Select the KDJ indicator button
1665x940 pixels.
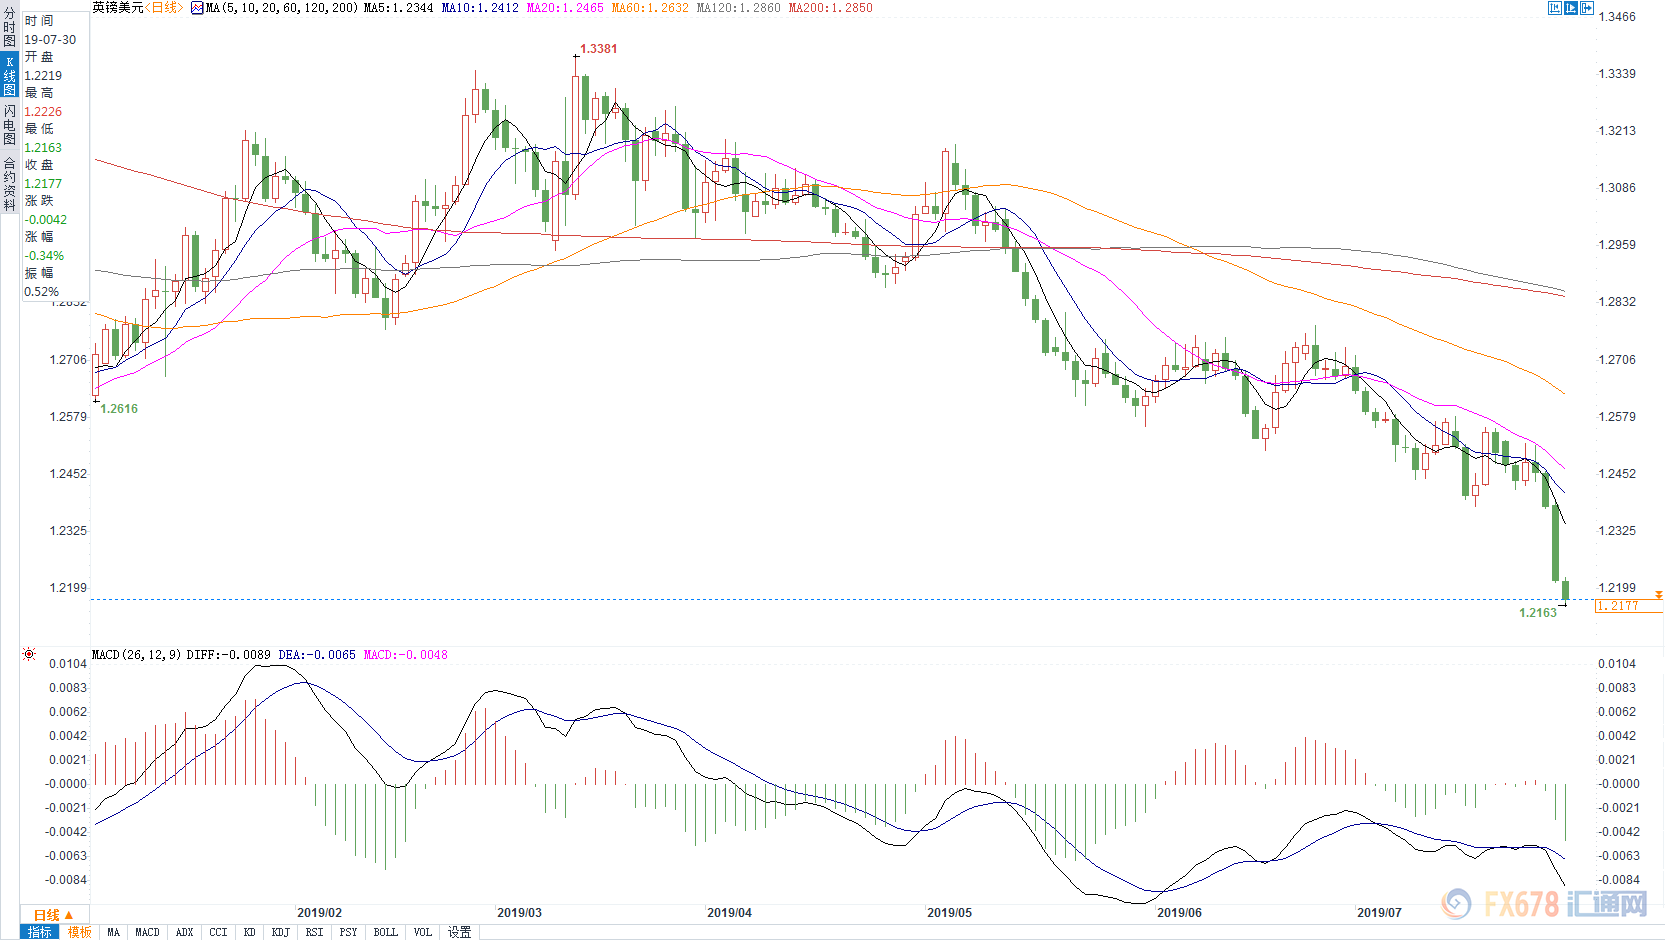pos(281,932)
